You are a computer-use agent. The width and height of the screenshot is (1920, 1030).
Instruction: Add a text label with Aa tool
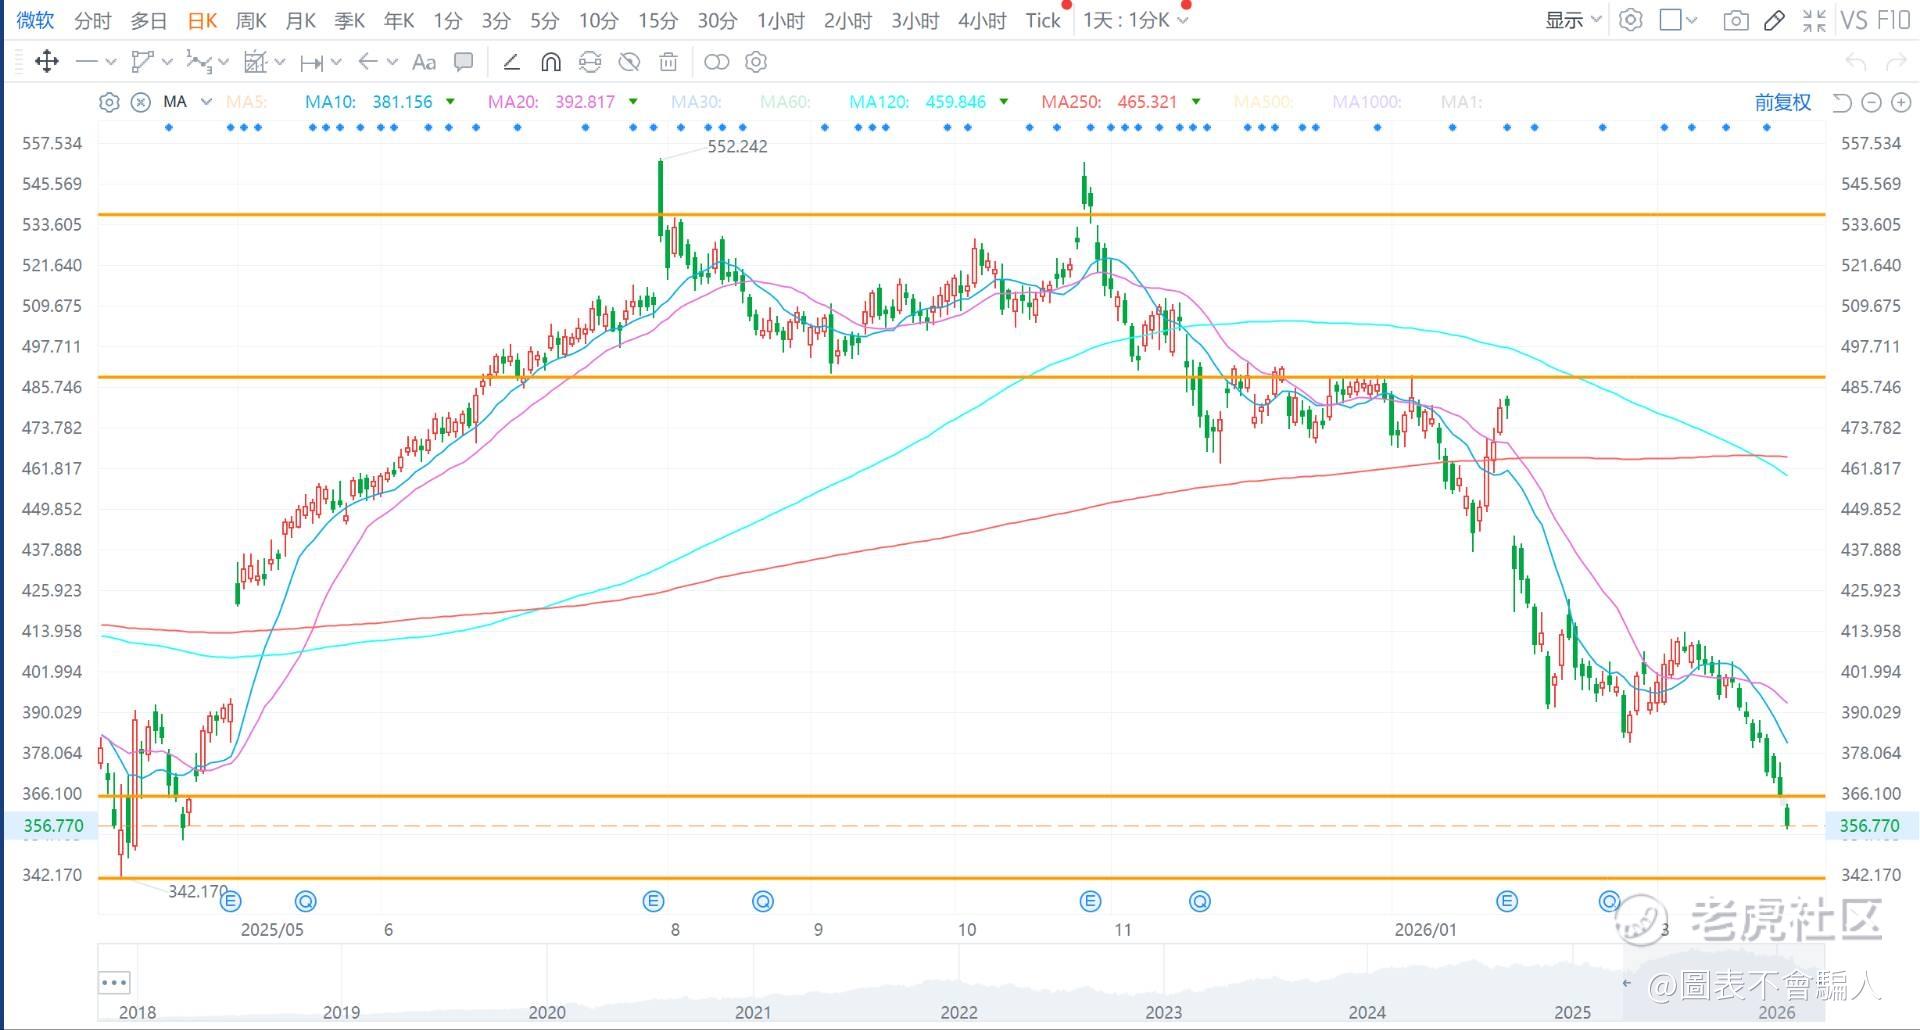pyautogui.click(x=424, y=62)
